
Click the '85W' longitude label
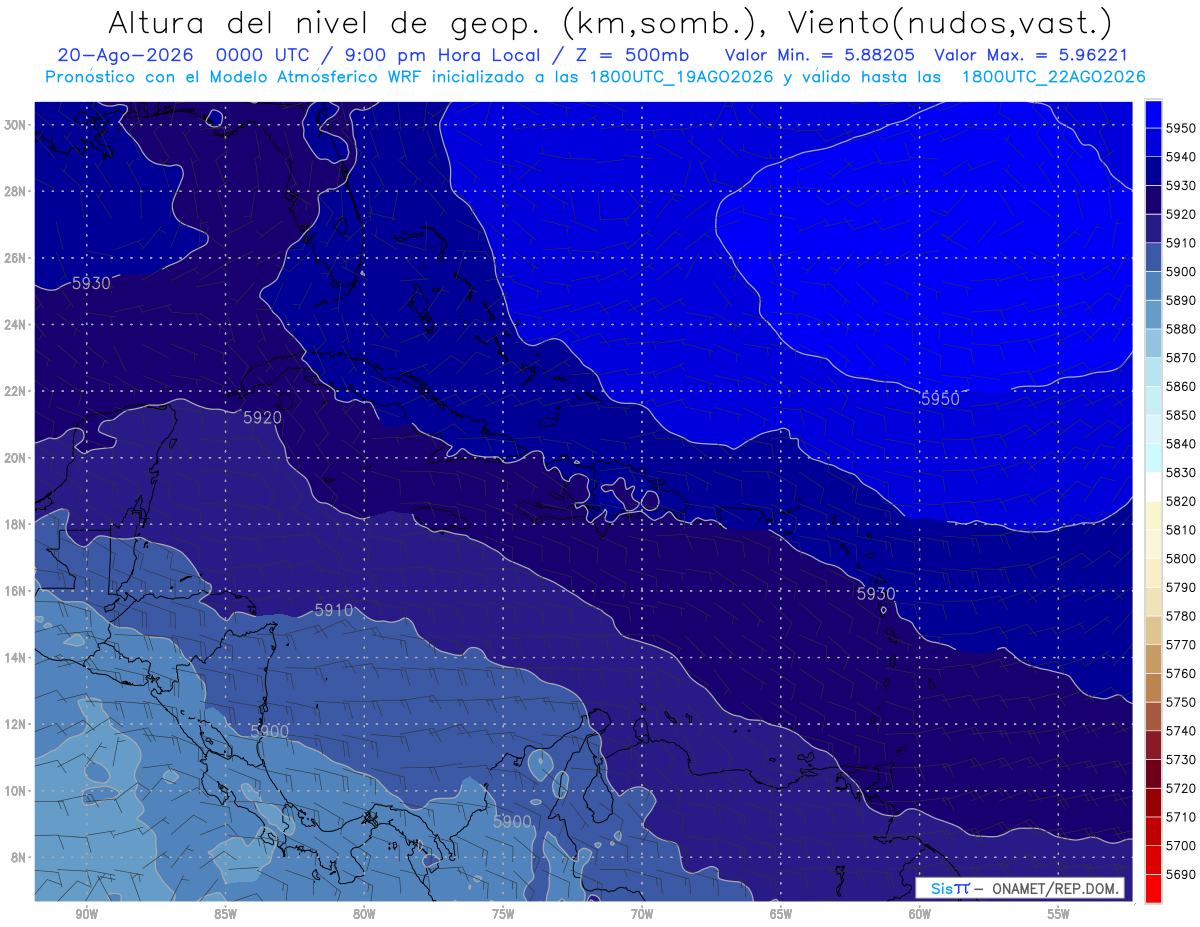click(x=225, y=914)
